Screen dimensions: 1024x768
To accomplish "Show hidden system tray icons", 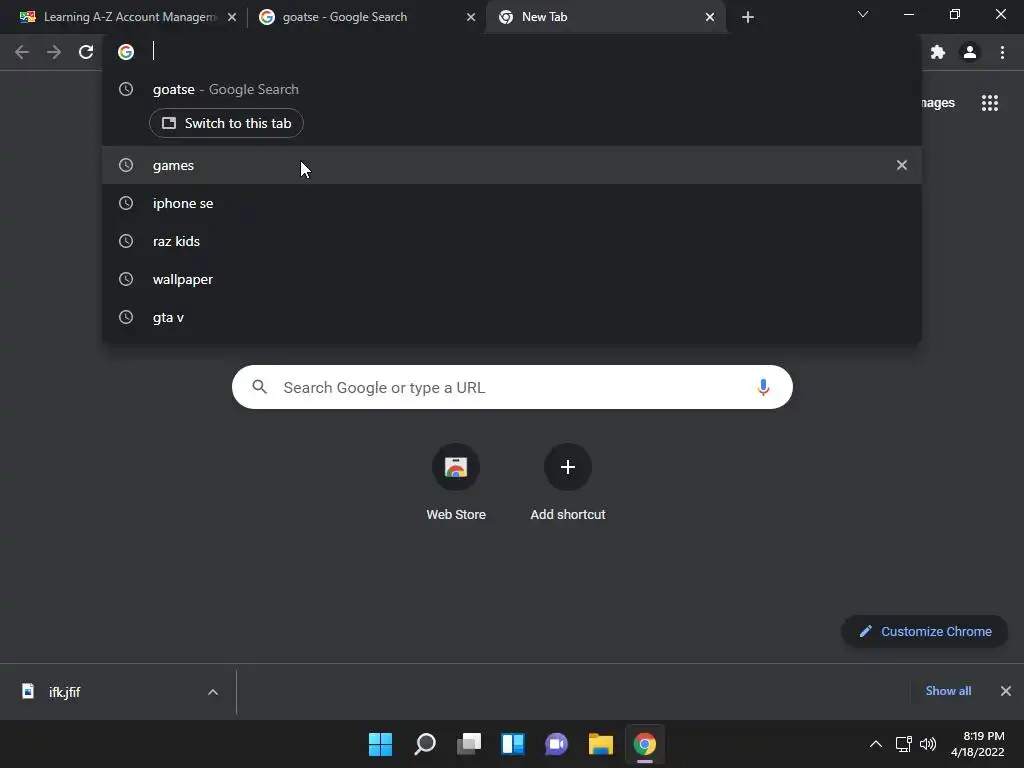I will (x=876, y=744).
